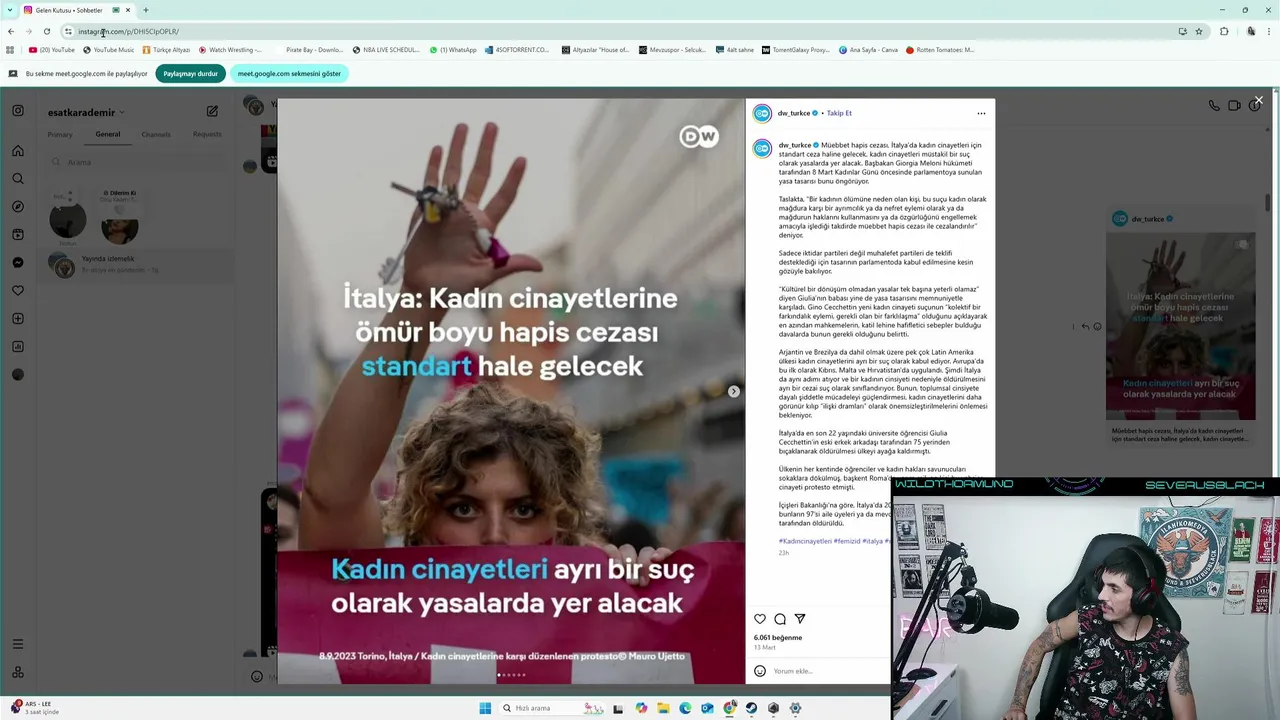This screenshot has height=720, width=1280.
Task: Click meet.google.com sekmesini göster button
Action: click(289, 73)
